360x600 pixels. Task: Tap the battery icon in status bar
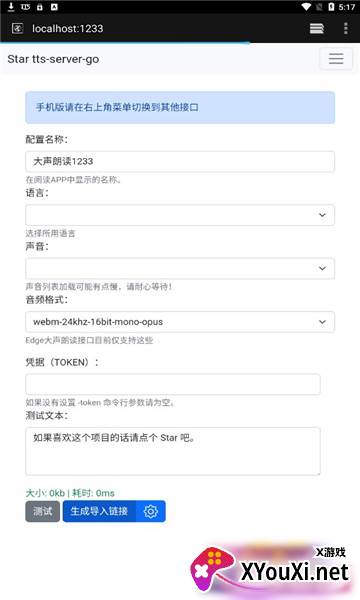(331, 7)
